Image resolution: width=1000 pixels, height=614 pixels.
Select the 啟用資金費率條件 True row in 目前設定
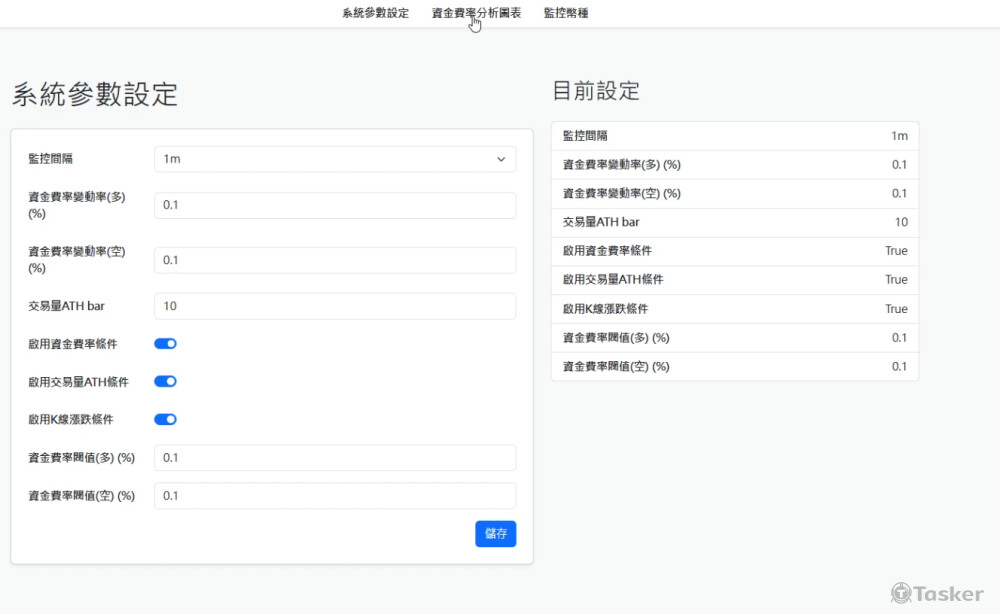[x=735, y=251]
